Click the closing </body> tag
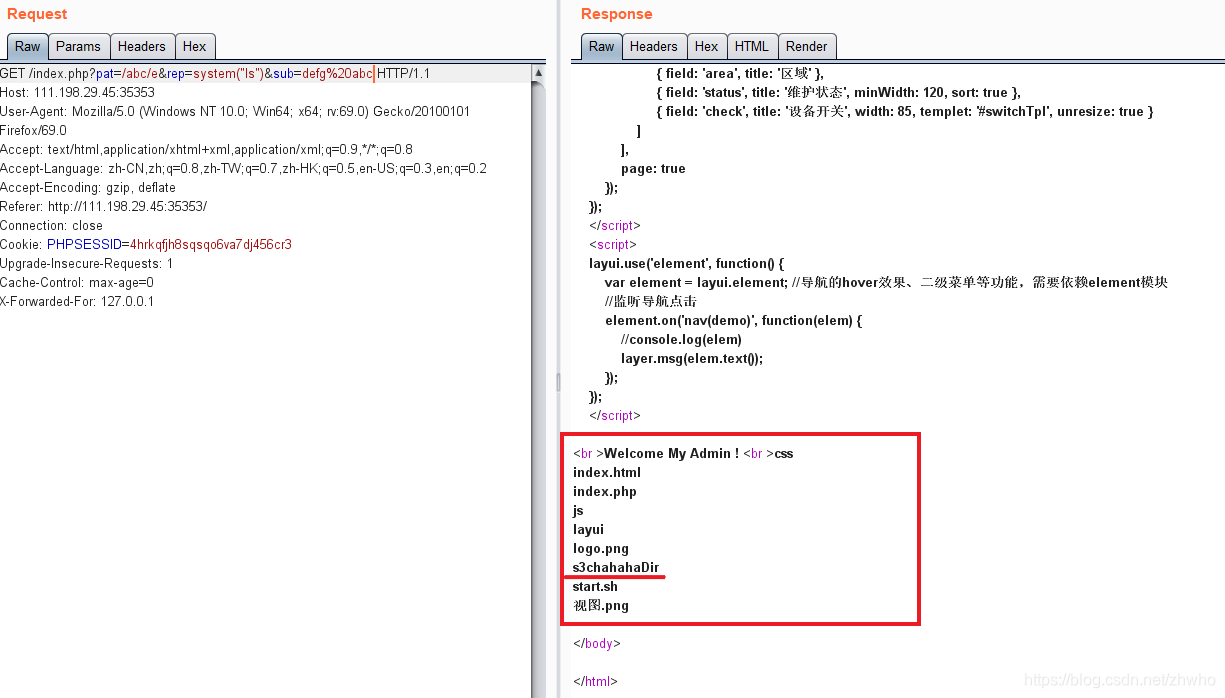This screenshot has width=1225, height=698. 597,643
